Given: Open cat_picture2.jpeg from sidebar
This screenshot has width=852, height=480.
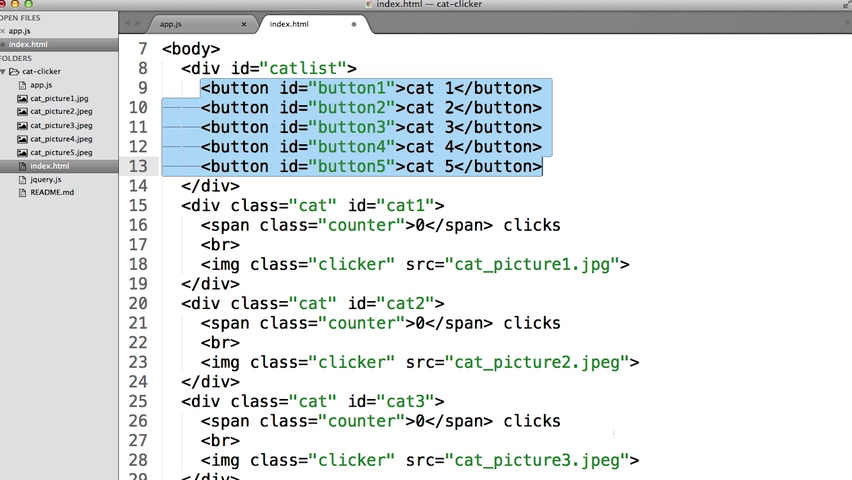Looking at the screenshot, I should (61, 111).
